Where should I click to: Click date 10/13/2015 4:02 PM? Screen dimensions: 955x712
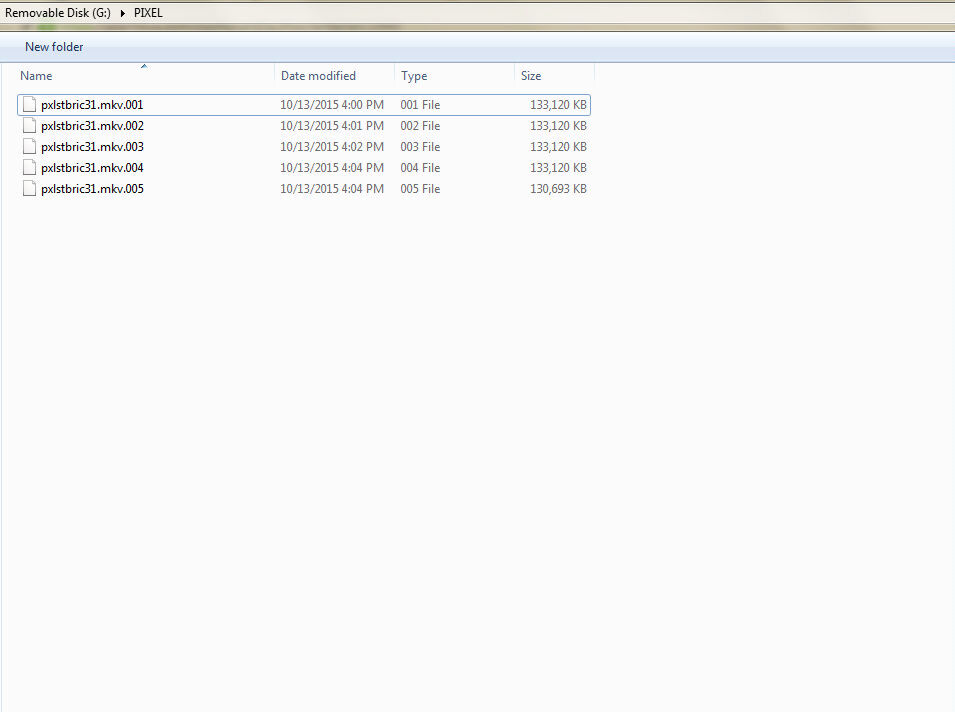click(332, 147)
